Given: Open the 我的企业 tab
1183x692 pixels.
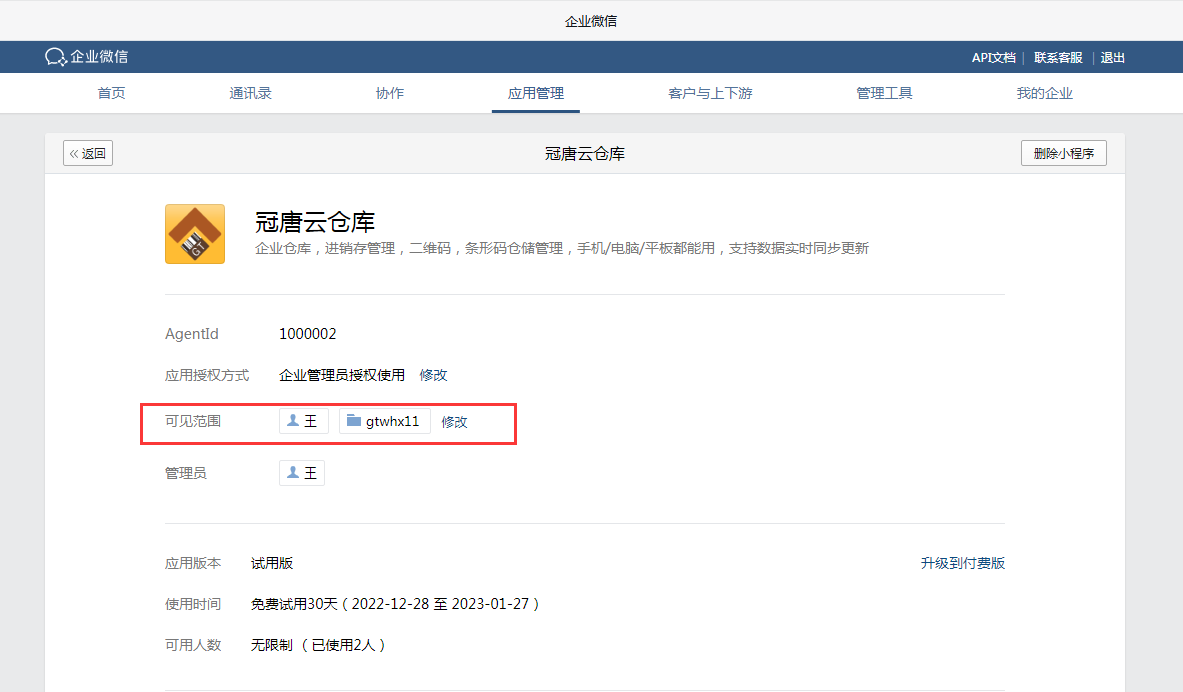Looking at the screenshot, I should [1044, 93].
